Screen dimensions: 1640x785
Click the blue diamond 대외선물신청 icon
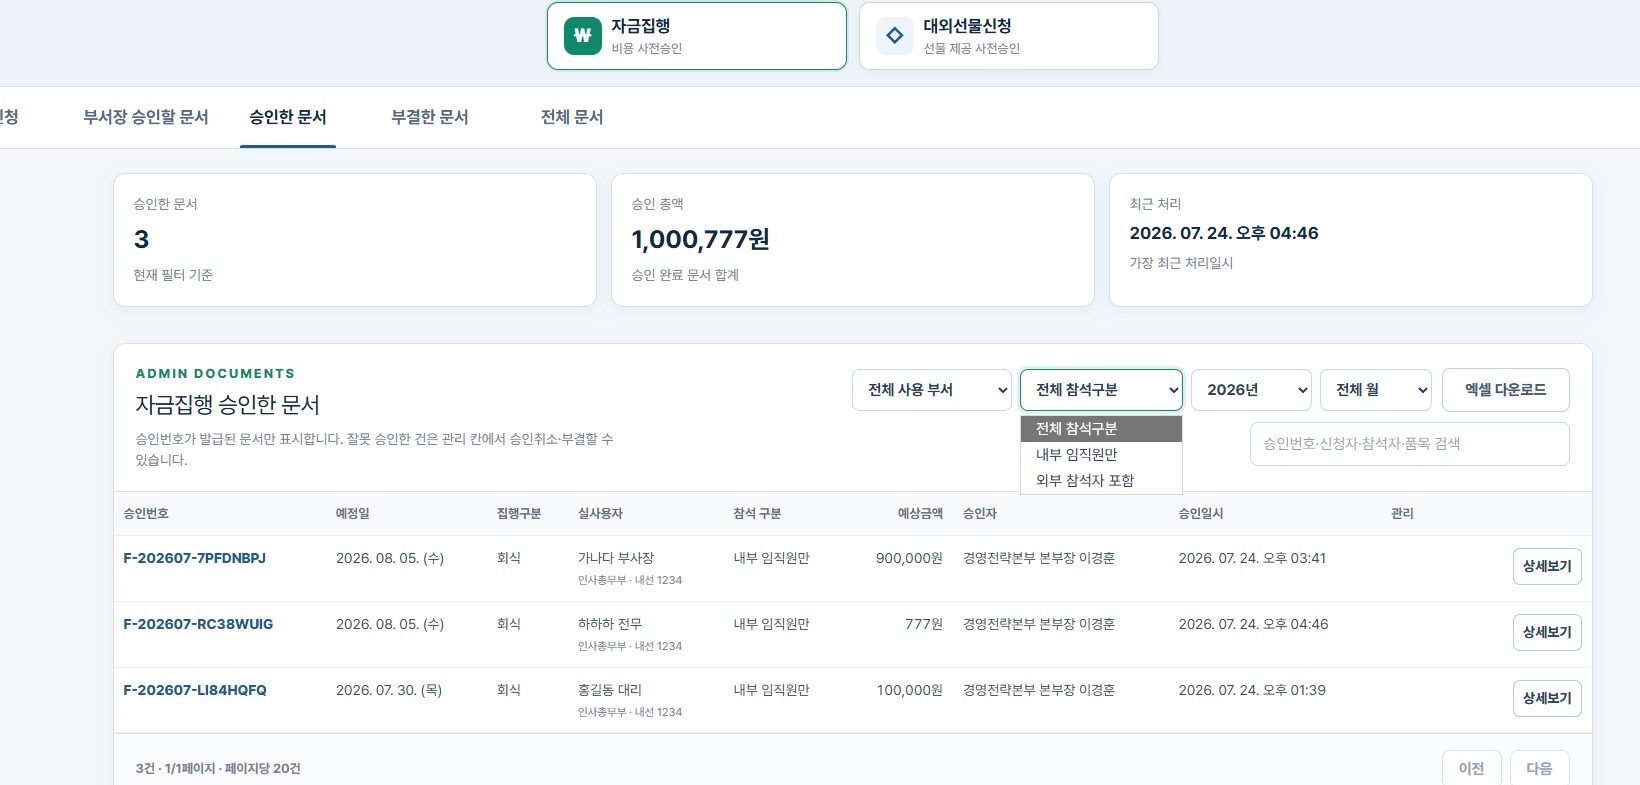895,36
